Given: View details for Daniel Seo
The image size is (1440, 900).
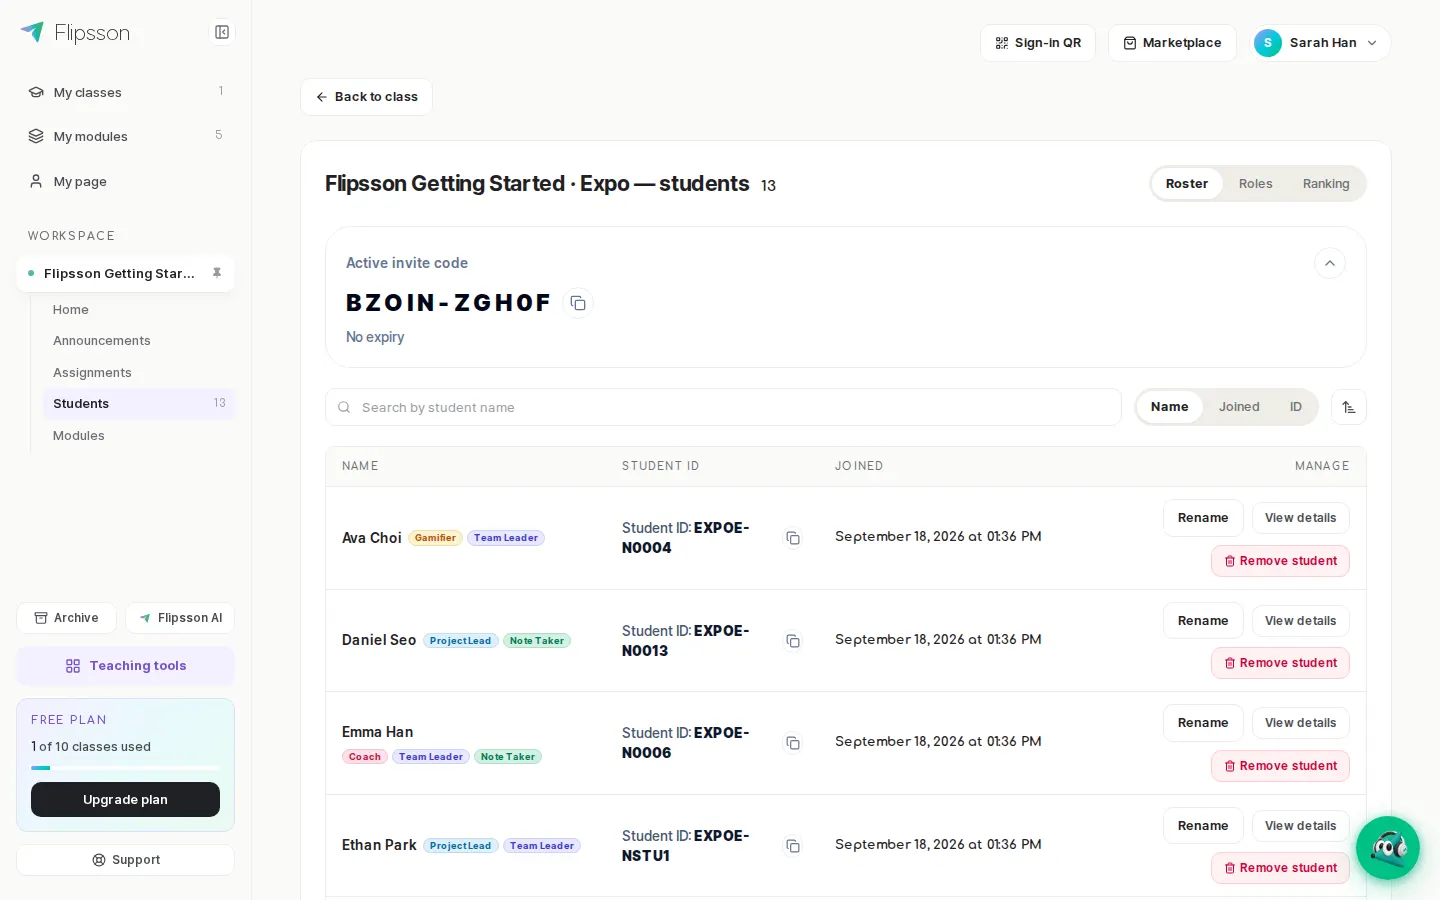Looking at the screenshot, I should click(1301, 621).
